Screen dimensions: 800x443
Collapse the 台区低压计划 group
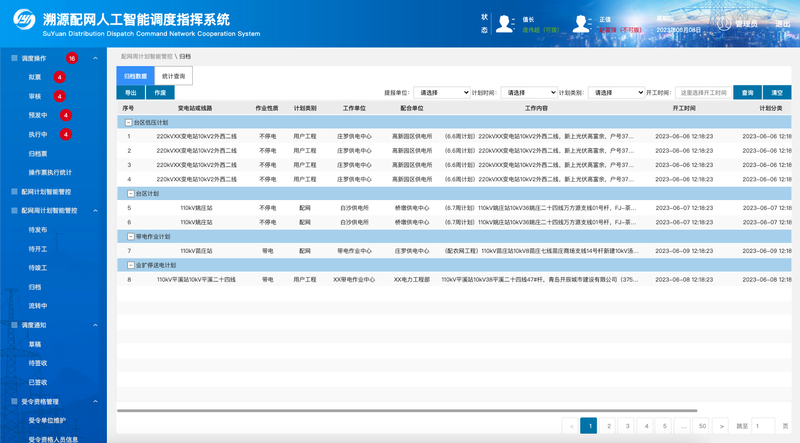(129, 122)
